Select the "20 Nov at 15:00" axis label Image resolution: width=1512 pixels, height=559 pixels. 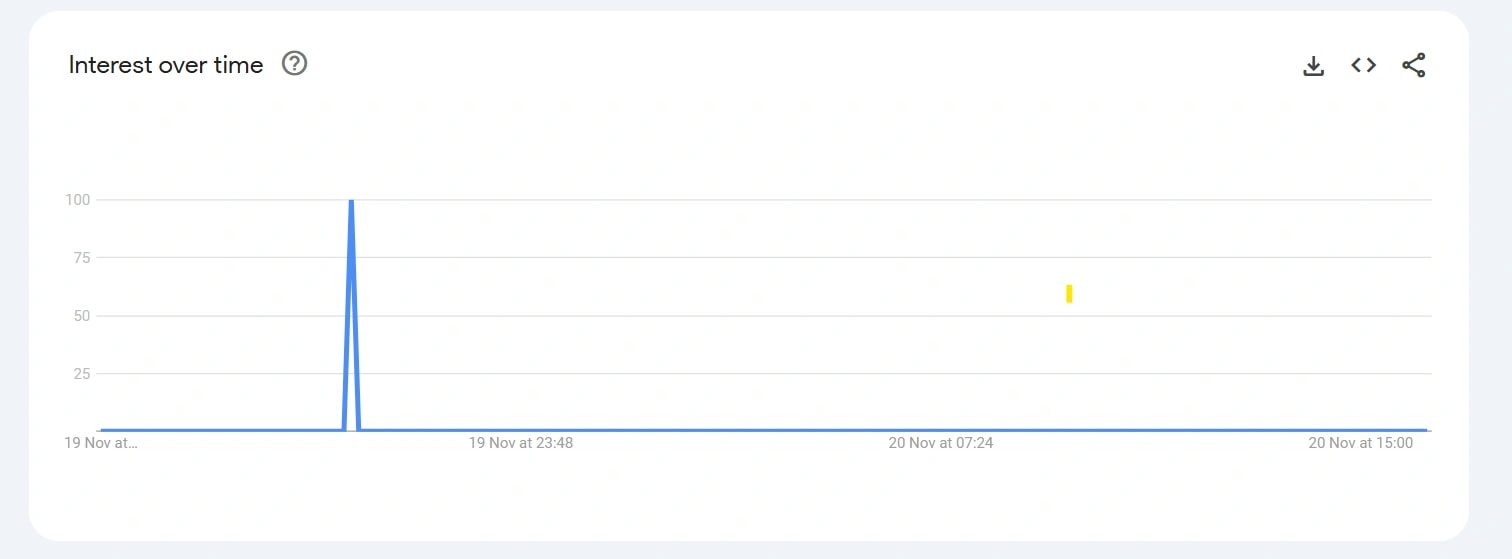click(x=1361, y=442)
